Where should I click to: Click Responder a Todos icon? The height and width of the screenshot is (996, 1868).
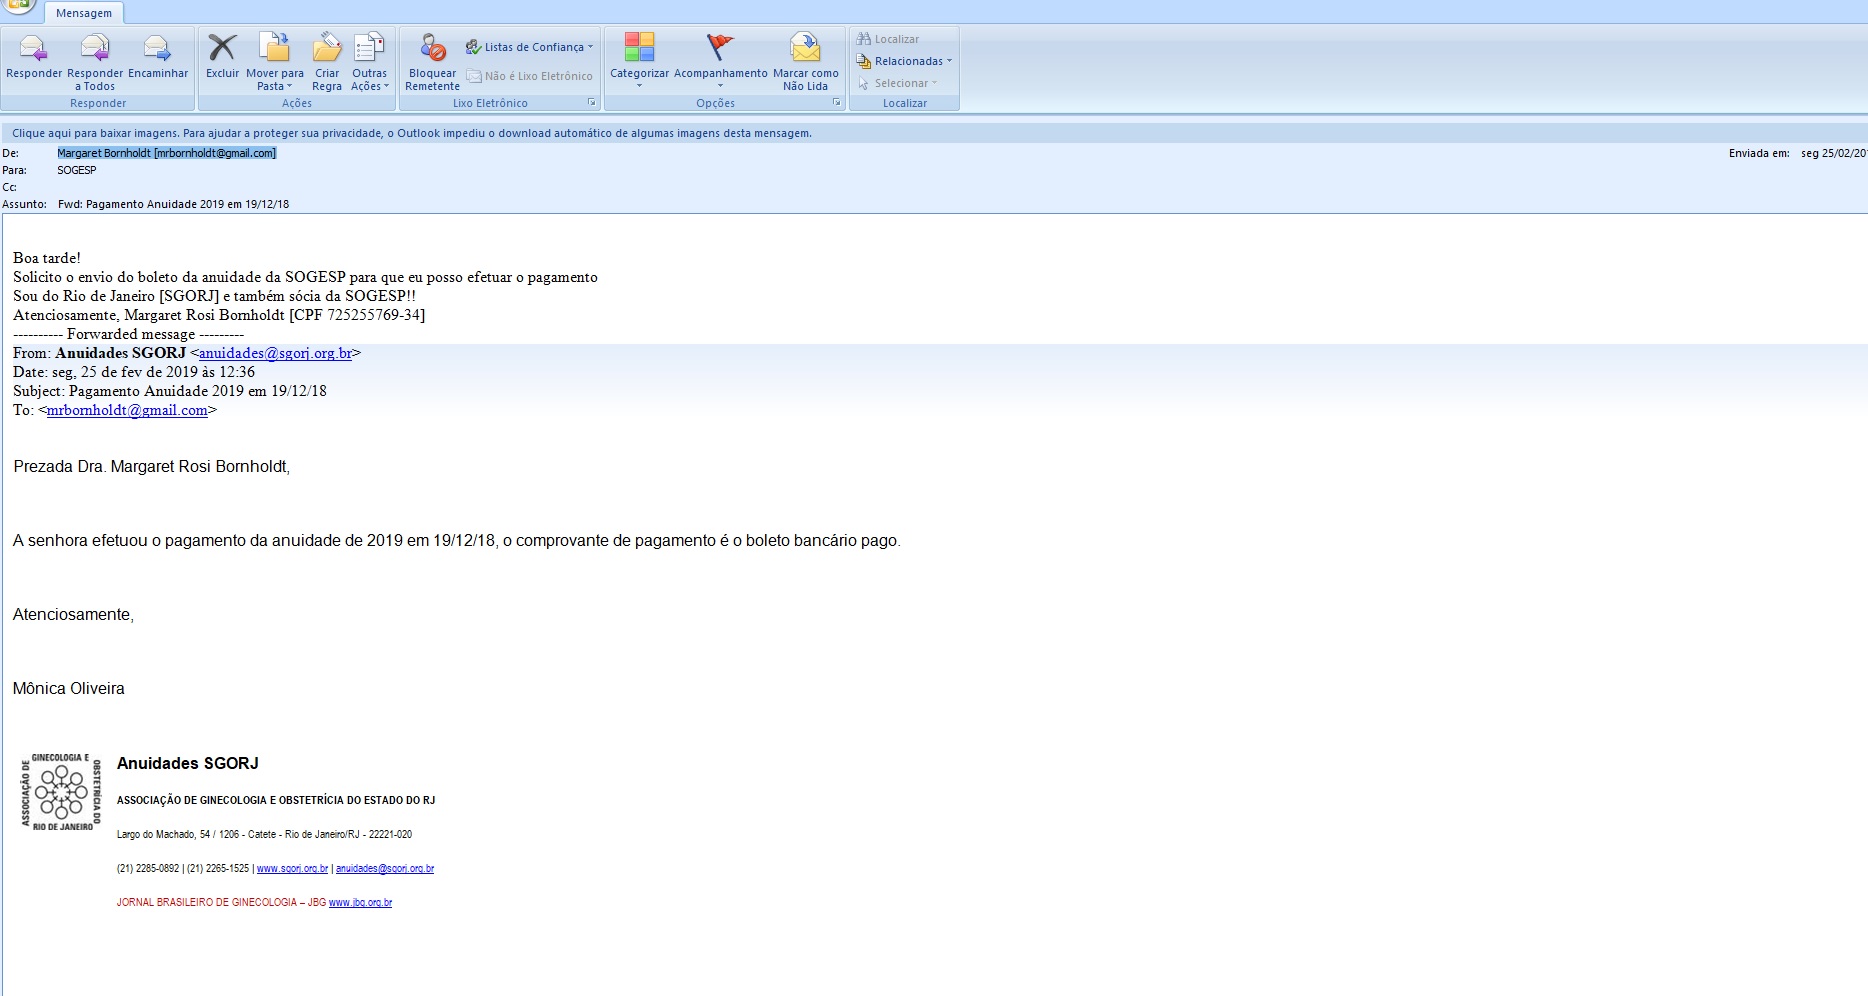coord(95,50)
